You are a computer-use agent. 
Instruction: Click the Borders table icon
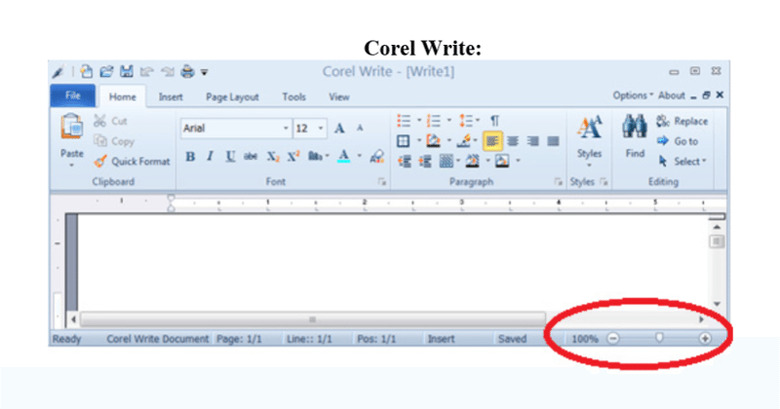pos(403,141)
